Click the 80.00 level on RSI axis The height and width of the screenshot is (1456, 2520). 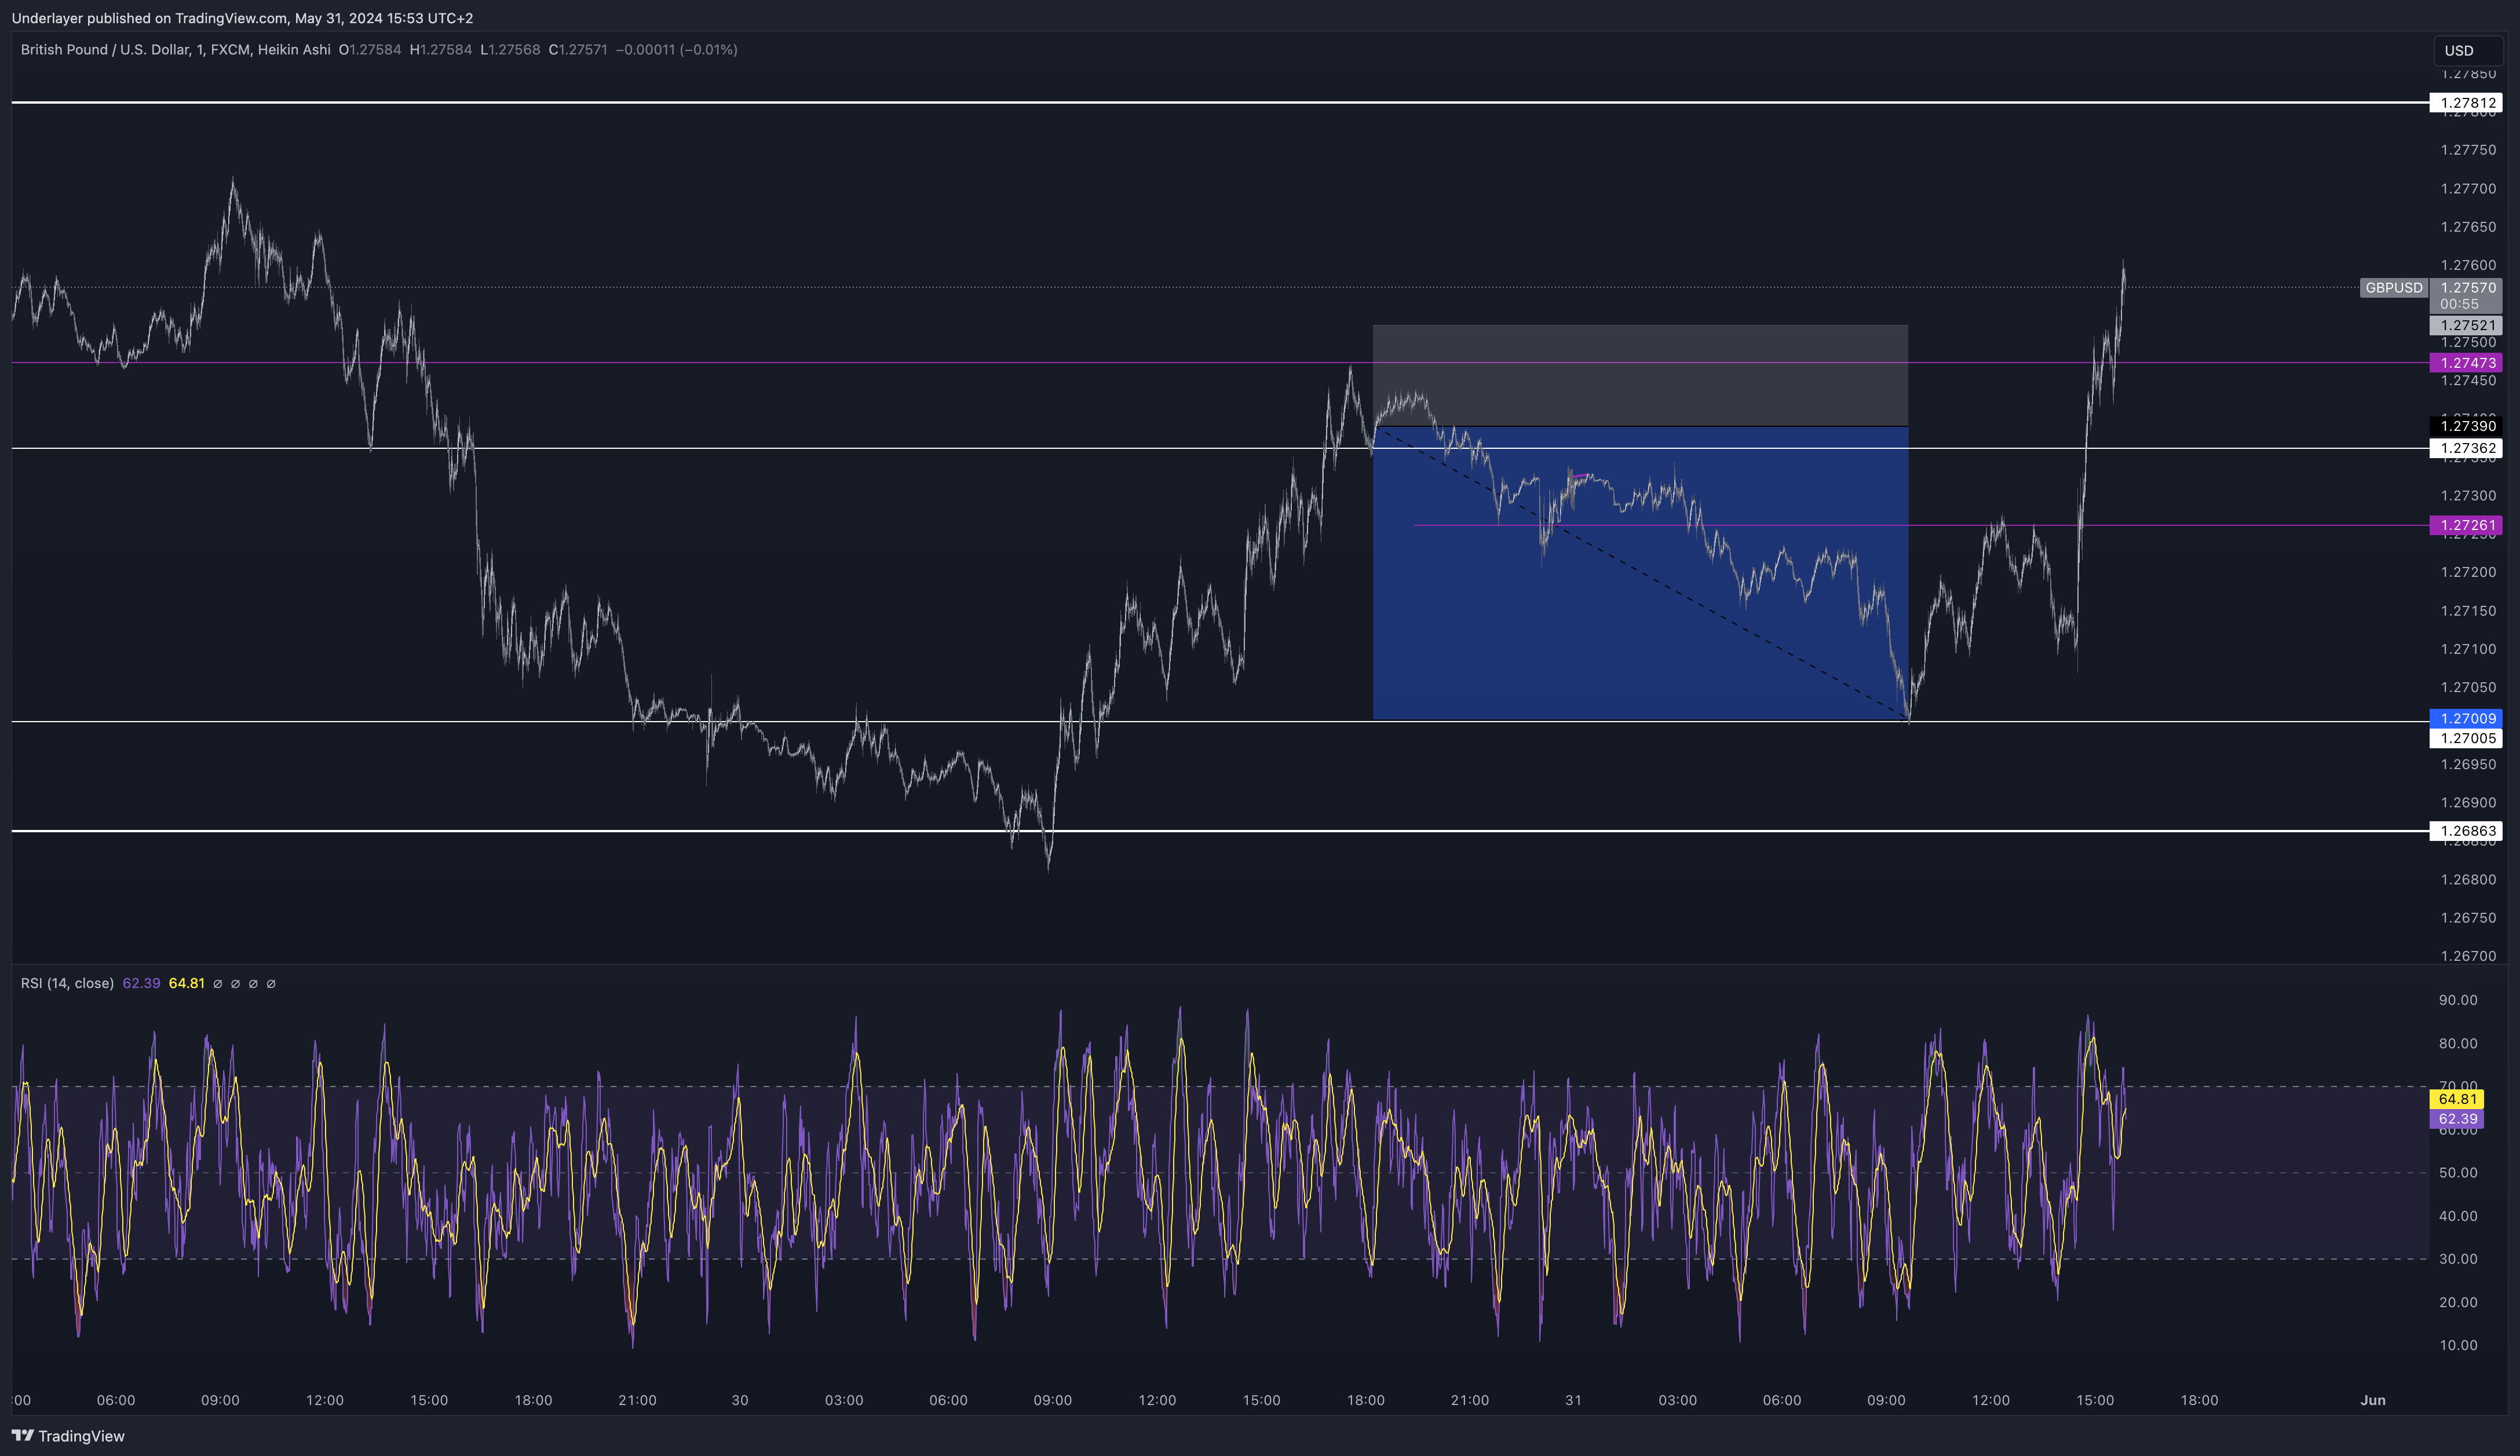point(2458,1044)
